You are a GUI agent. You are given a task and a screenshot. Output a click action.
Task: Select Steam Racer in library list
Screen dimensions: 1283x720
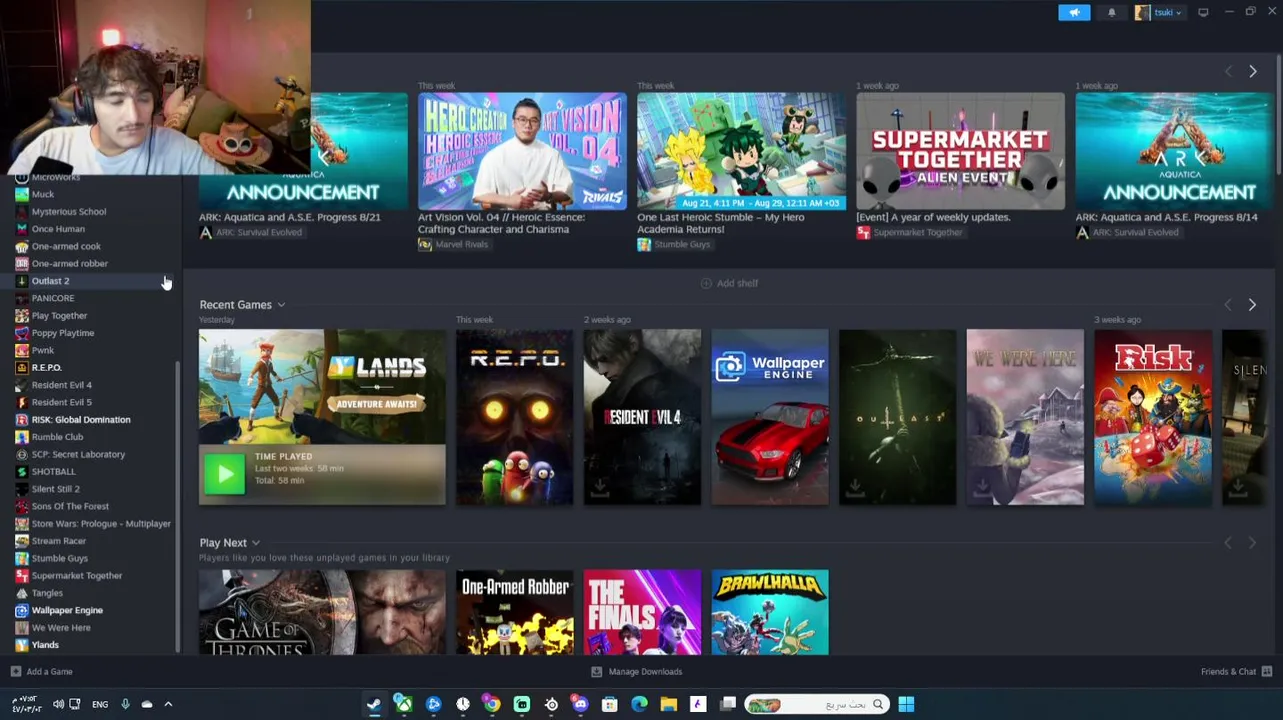[x=58, y=541]
